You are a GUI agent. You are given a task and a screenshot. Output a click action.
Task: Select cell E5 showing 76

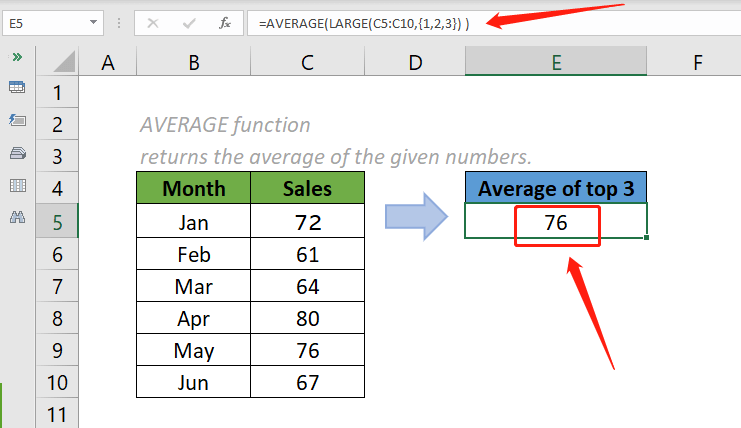pos(556,223)
